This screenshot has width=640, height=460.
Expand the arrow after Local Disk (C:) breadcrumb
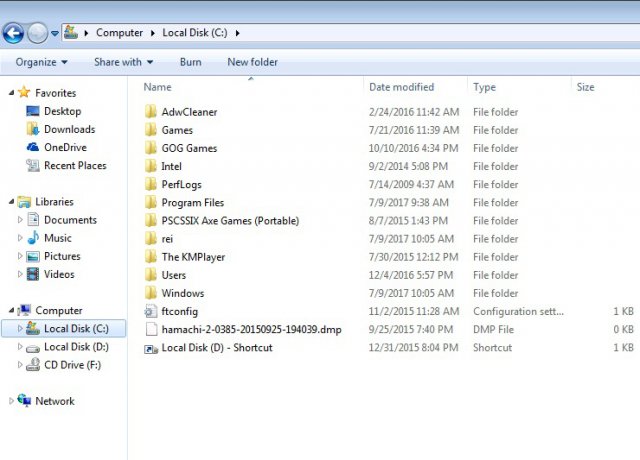point(237,33)
